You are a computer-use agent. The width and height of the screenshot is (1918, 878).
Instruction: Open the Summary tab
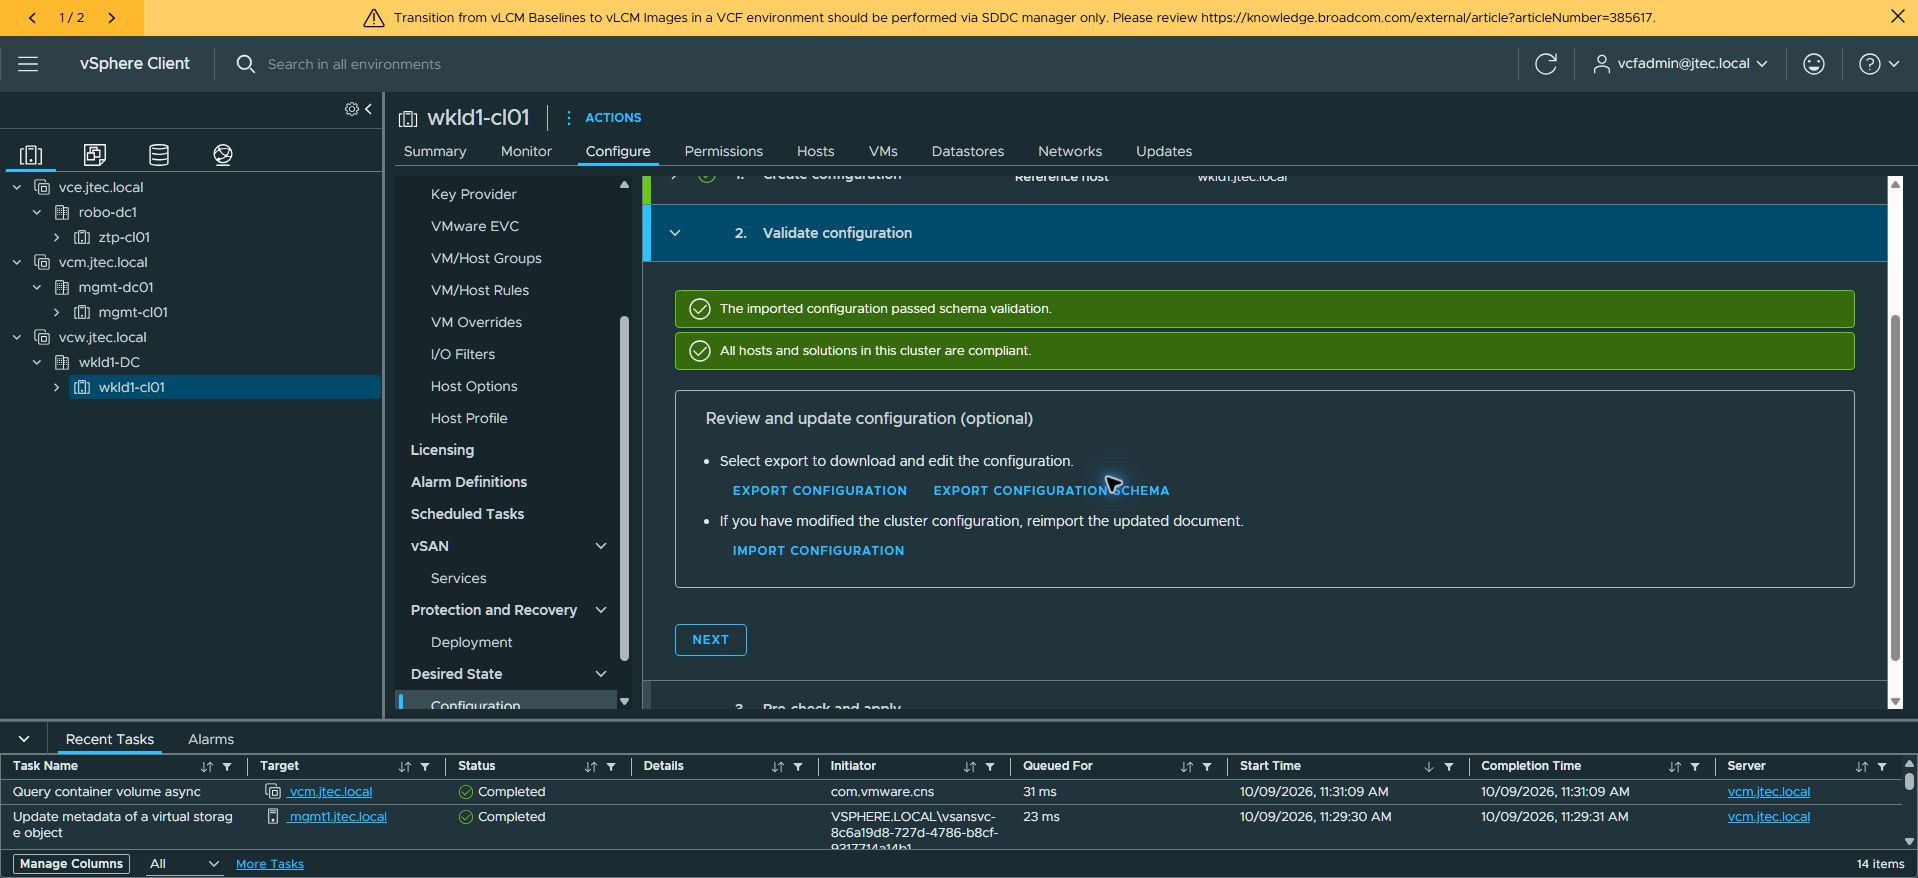tap(435, 151)
